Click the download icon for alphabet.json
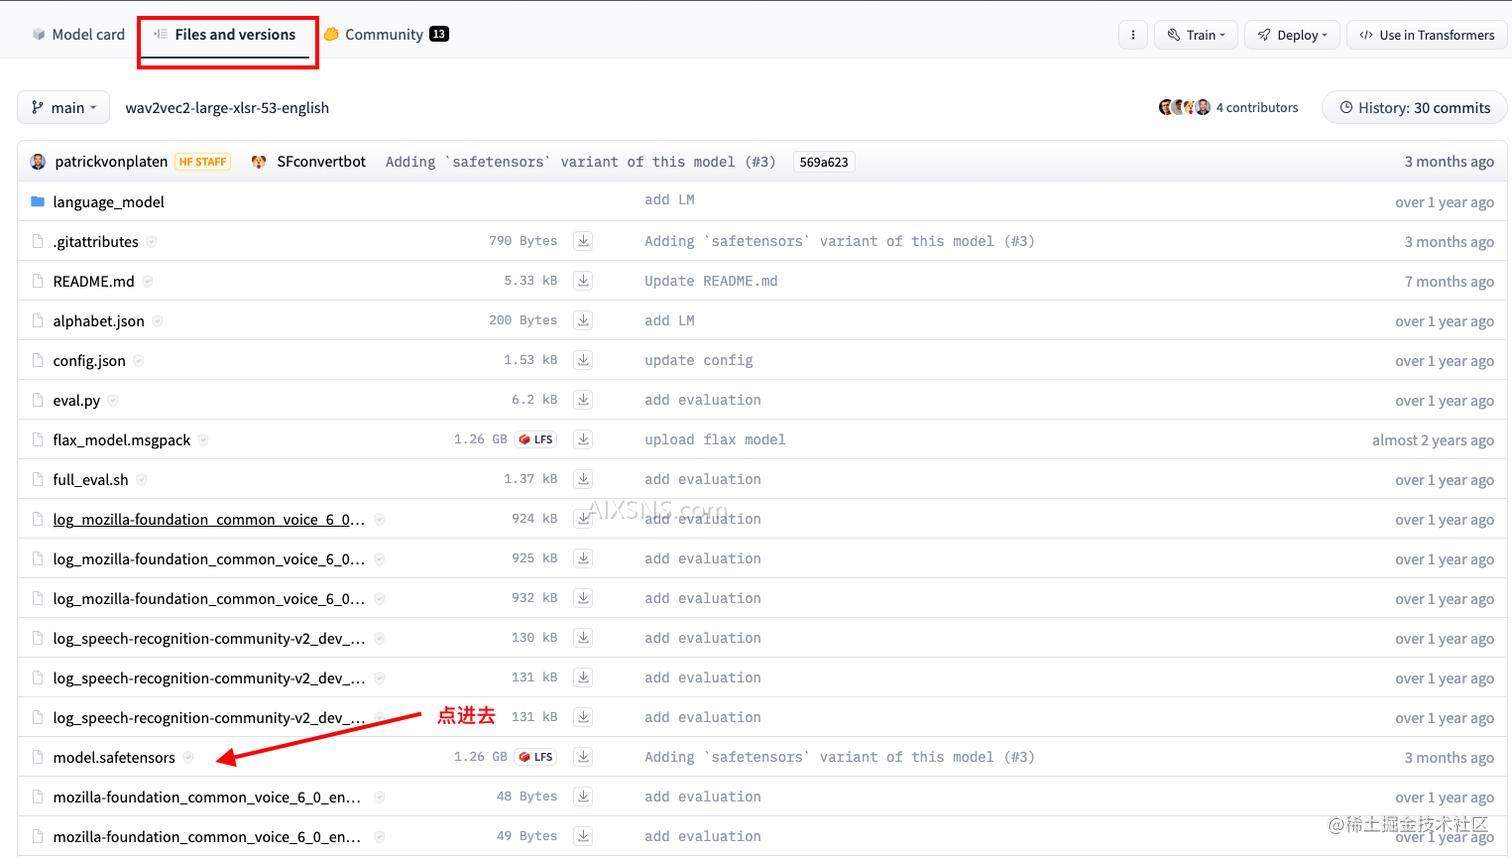This screenshot has width=1512, height=858. (x=583, y=320)
